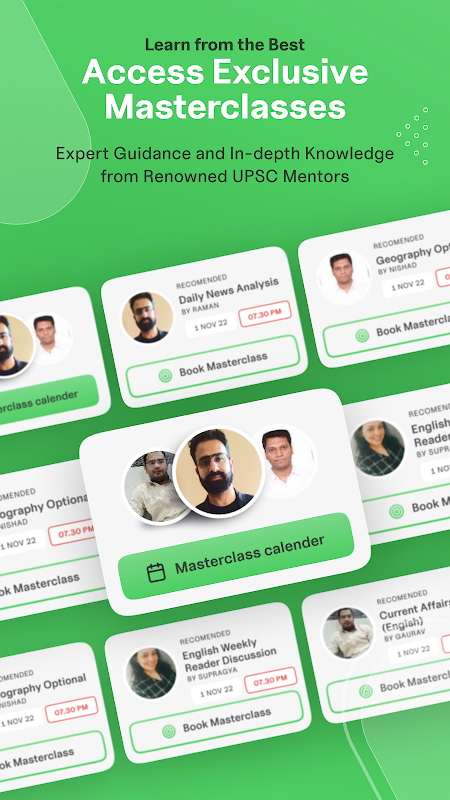Click Raman's avatar in Daily News Analysis card

click(x=147, y=317)
